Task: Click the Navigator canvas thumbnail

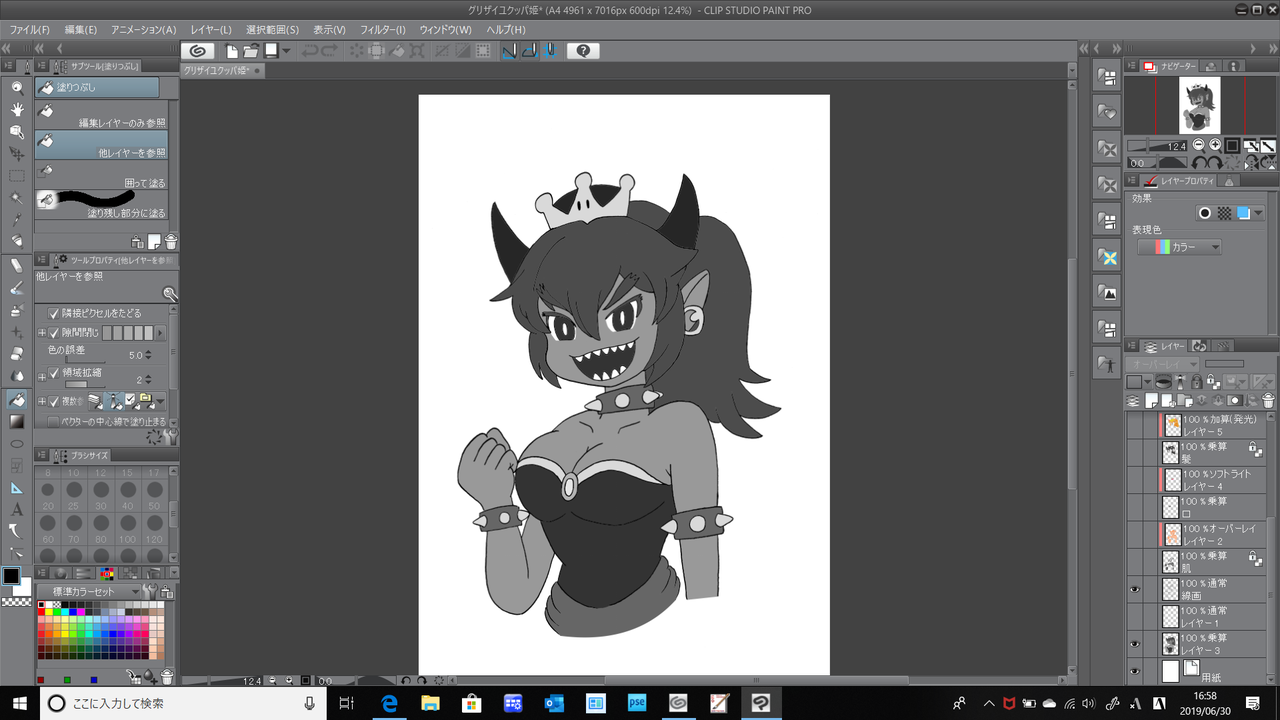Action: tap(1198, 105)
